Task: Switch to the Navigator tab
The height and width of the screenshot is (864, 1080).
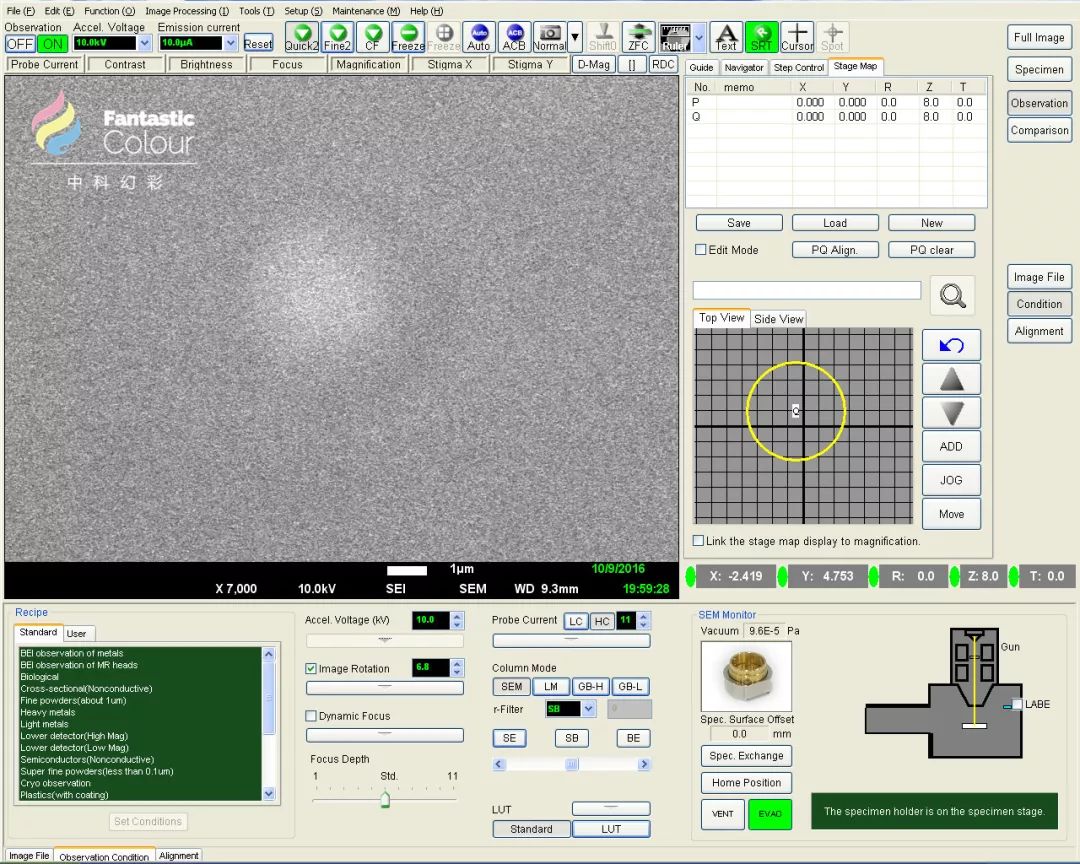Action: (744, 67)
